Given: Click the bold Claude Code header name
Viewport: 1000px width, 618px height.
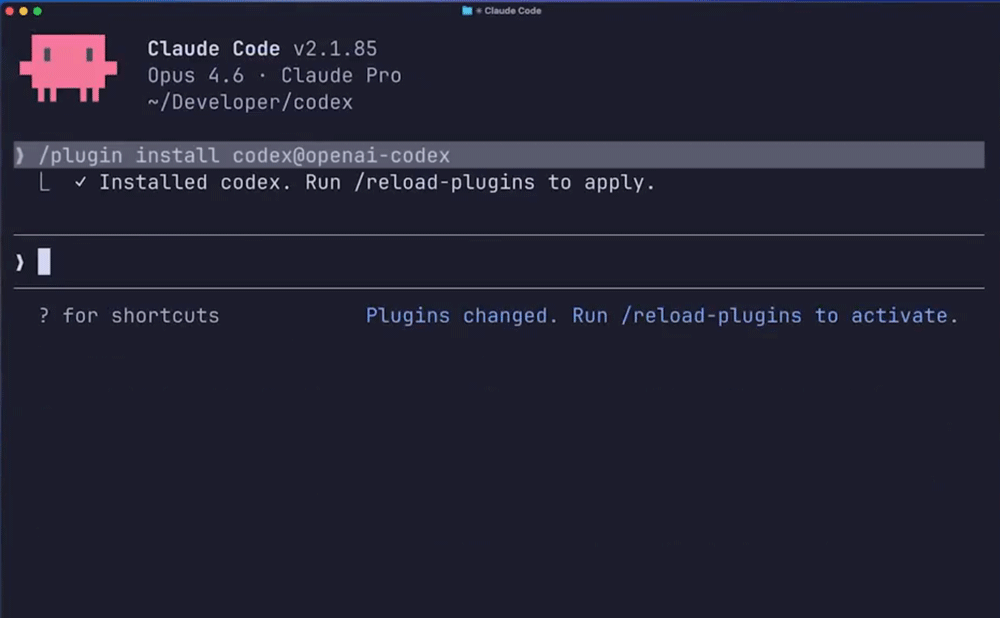Looking at the screenshot, I should click(x=214, y=49).
